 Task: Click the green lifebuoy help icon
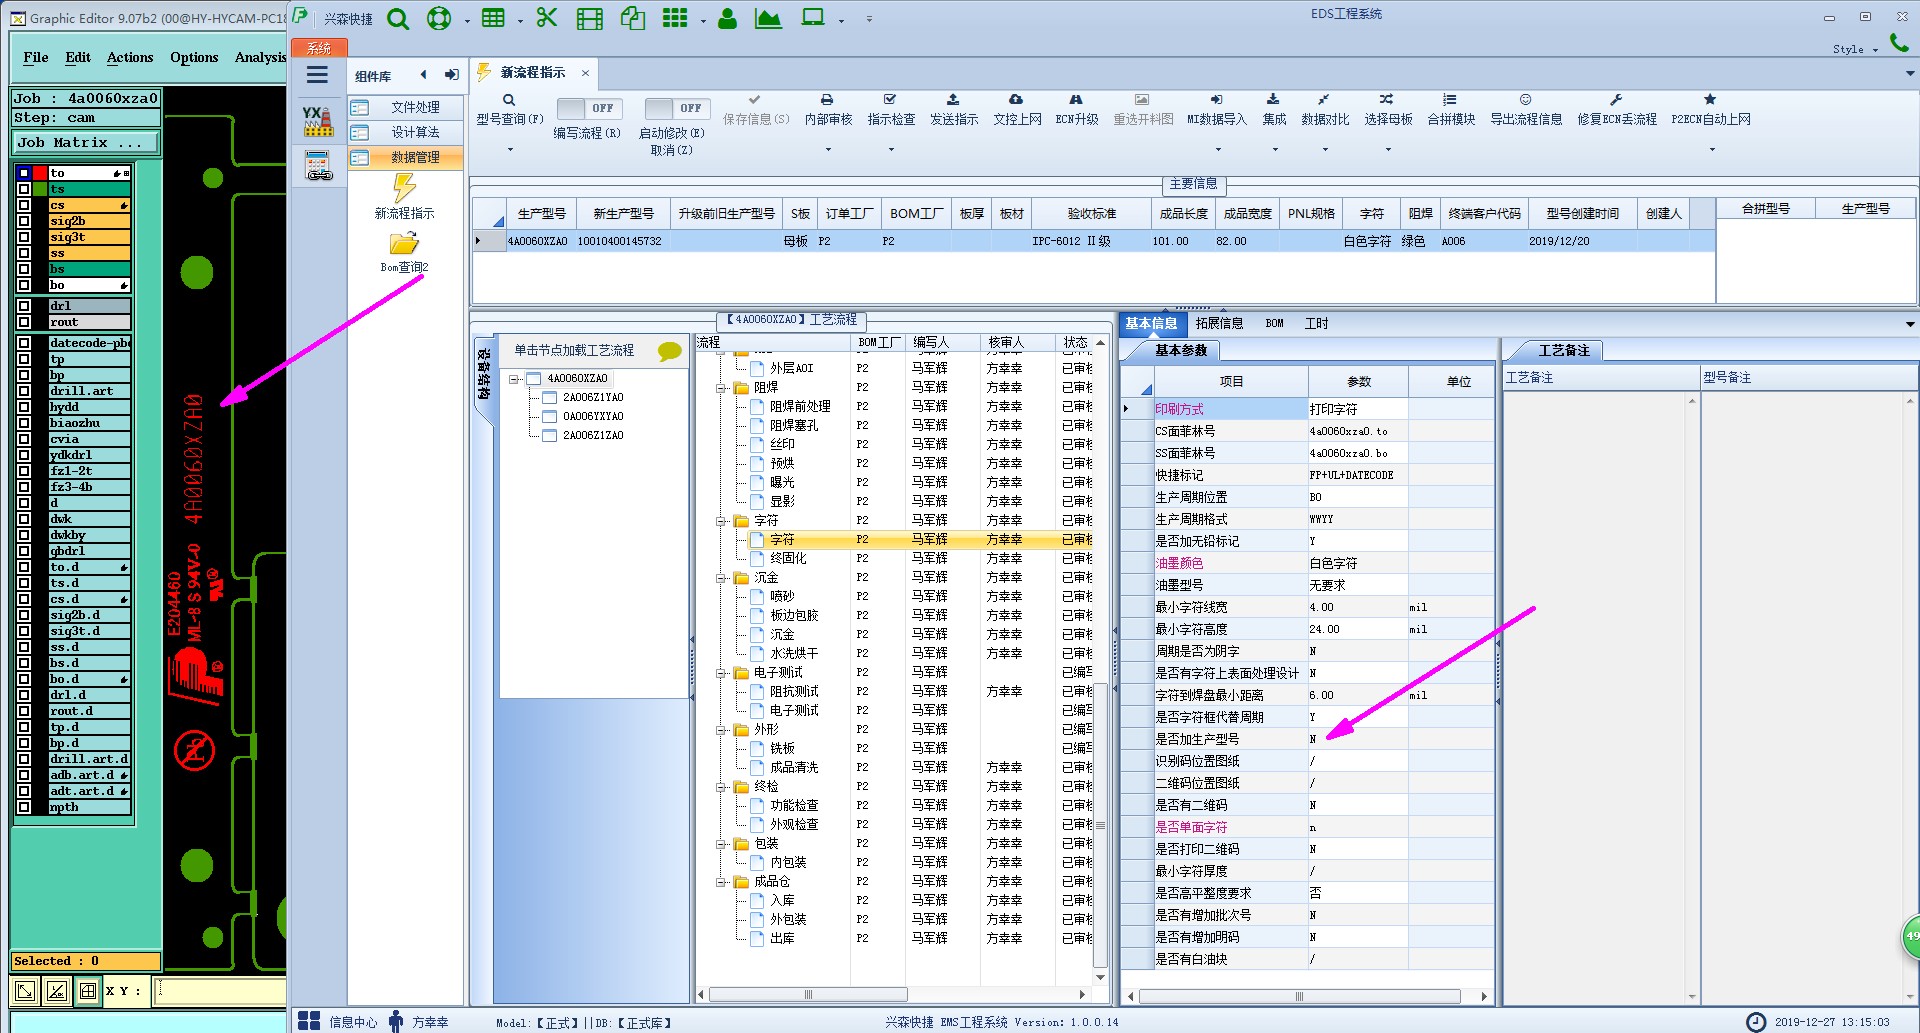(439, 19)
